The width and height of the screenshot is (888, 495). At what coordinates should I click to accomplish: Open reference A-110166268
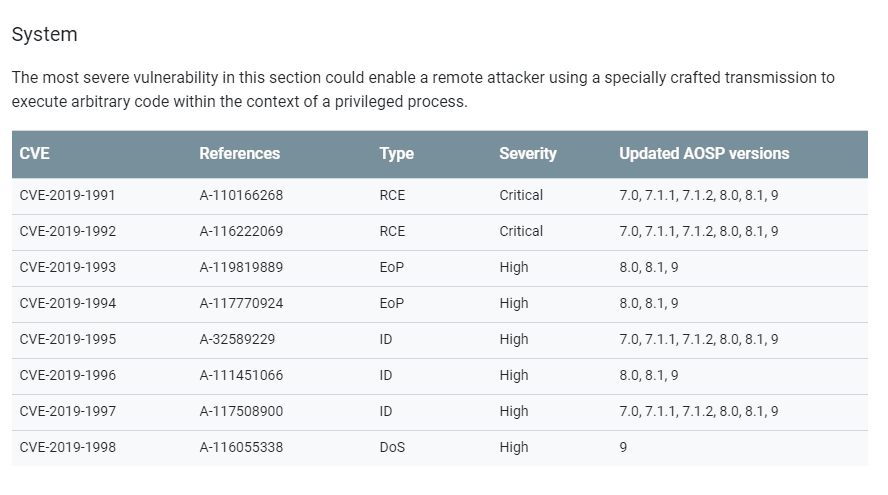pyautogui.click(x=241, y=195)
